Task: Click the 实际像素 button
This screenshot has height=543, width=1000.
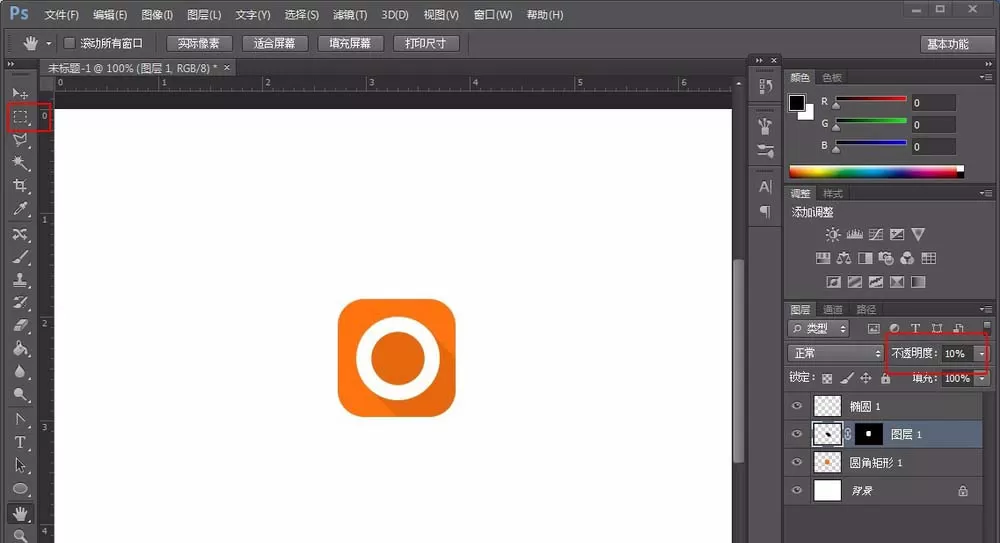Action: coord(198,43)
